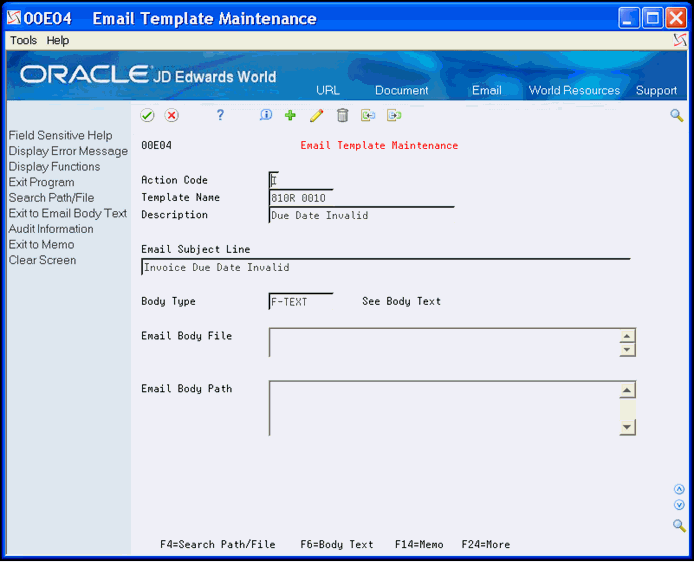Open the Support banner link
Screen dimensions: 694x562
click(656, 90)
